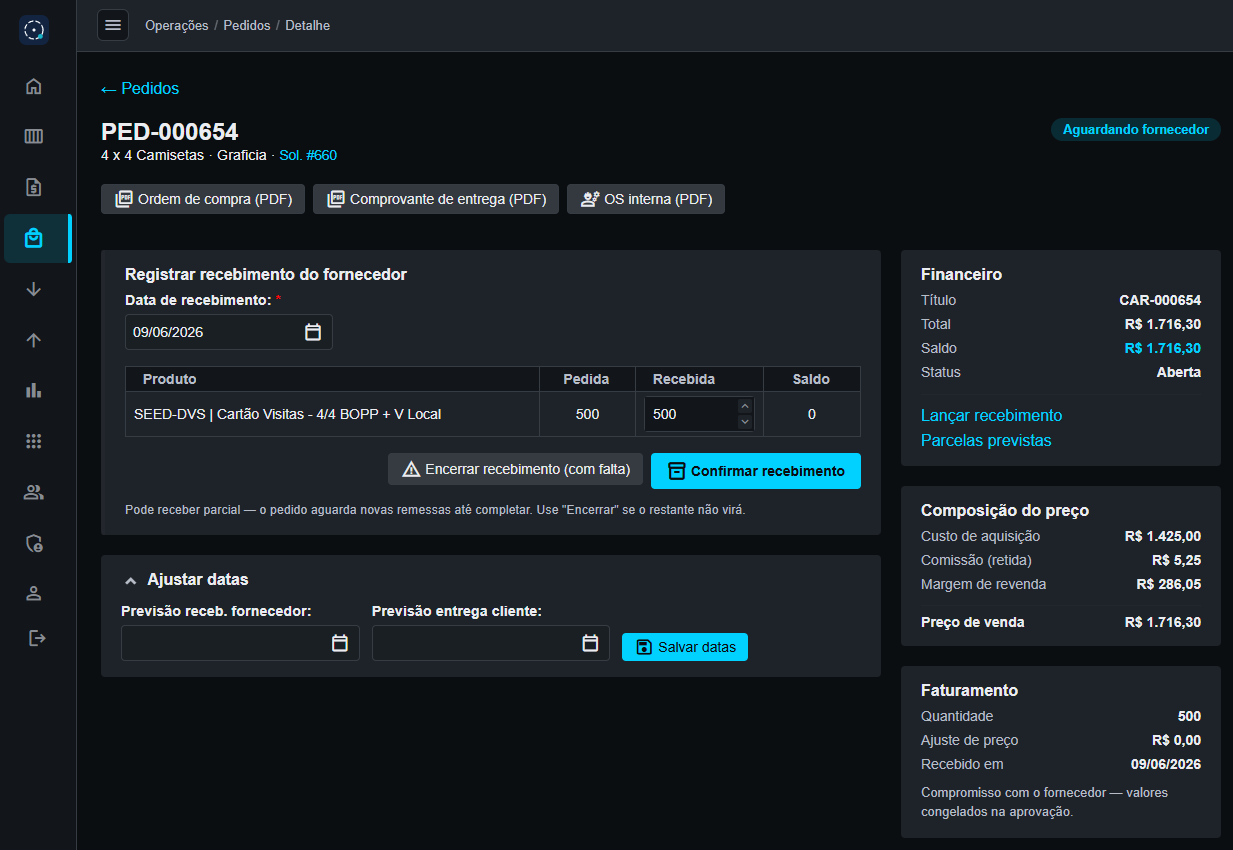Screen dimensions: 1233x850
Task: Click Margem de revenda R$ 286,05
Action: click(1169, 584)
